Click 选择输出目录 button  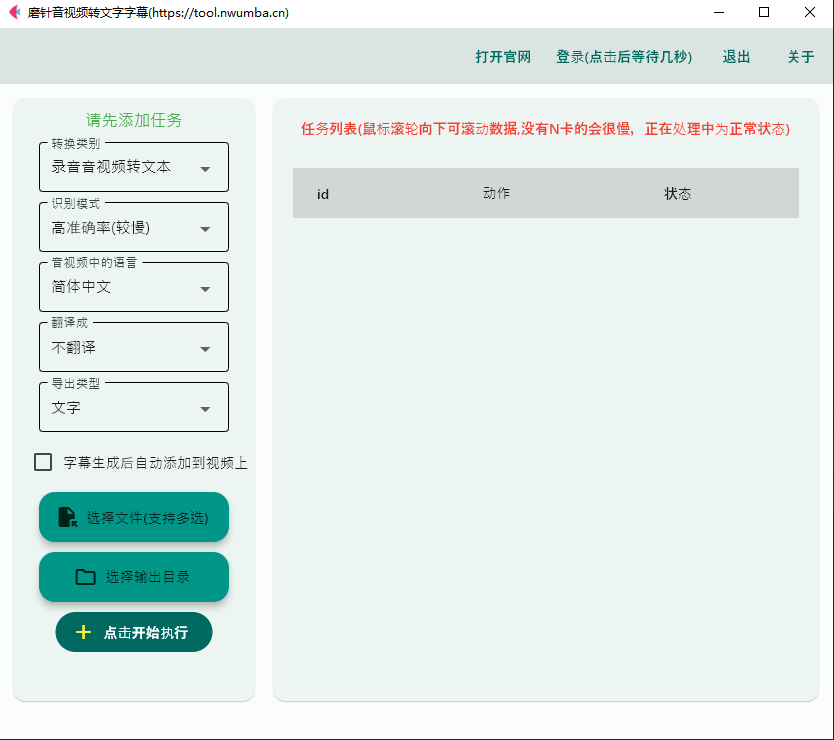tap(134, 577)
